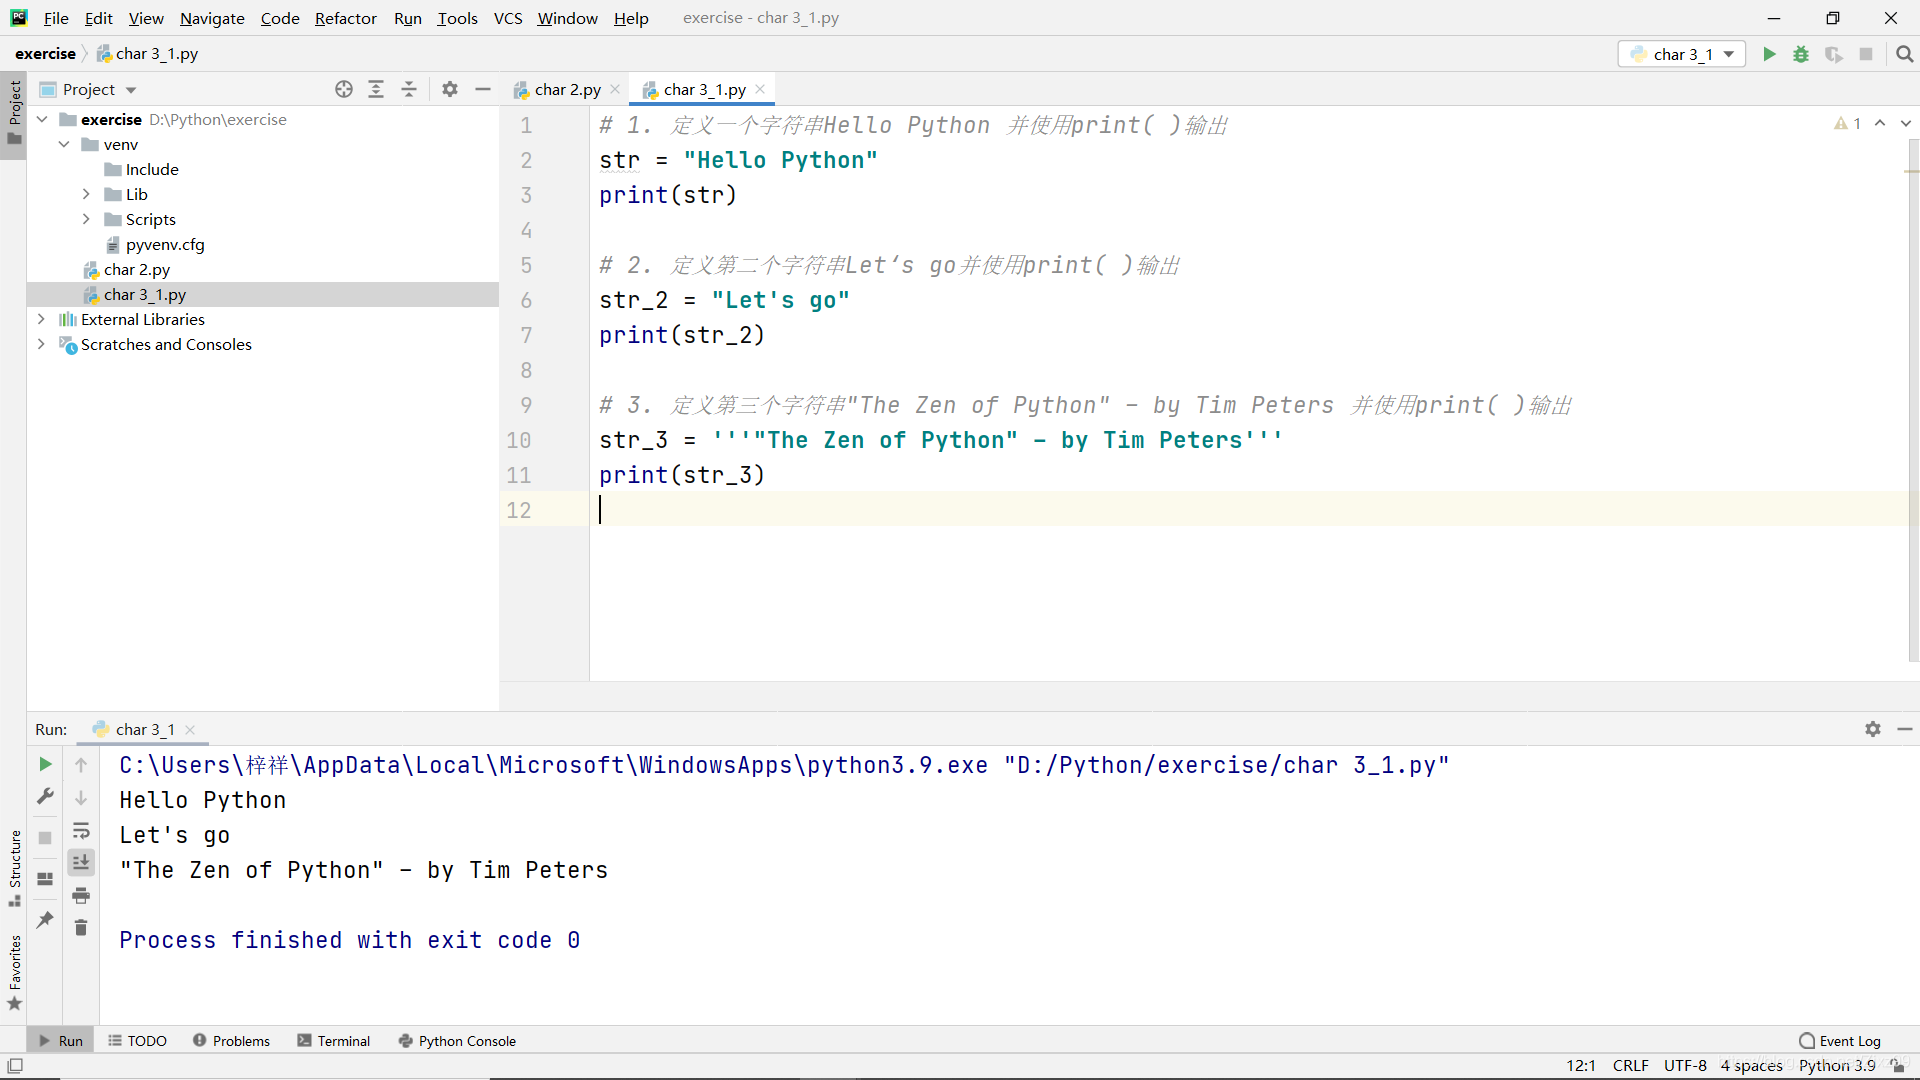The width and height of the screenshot is (1920, 1080).
Task: Collapse all in Project panel
Action: pos(409,89)
